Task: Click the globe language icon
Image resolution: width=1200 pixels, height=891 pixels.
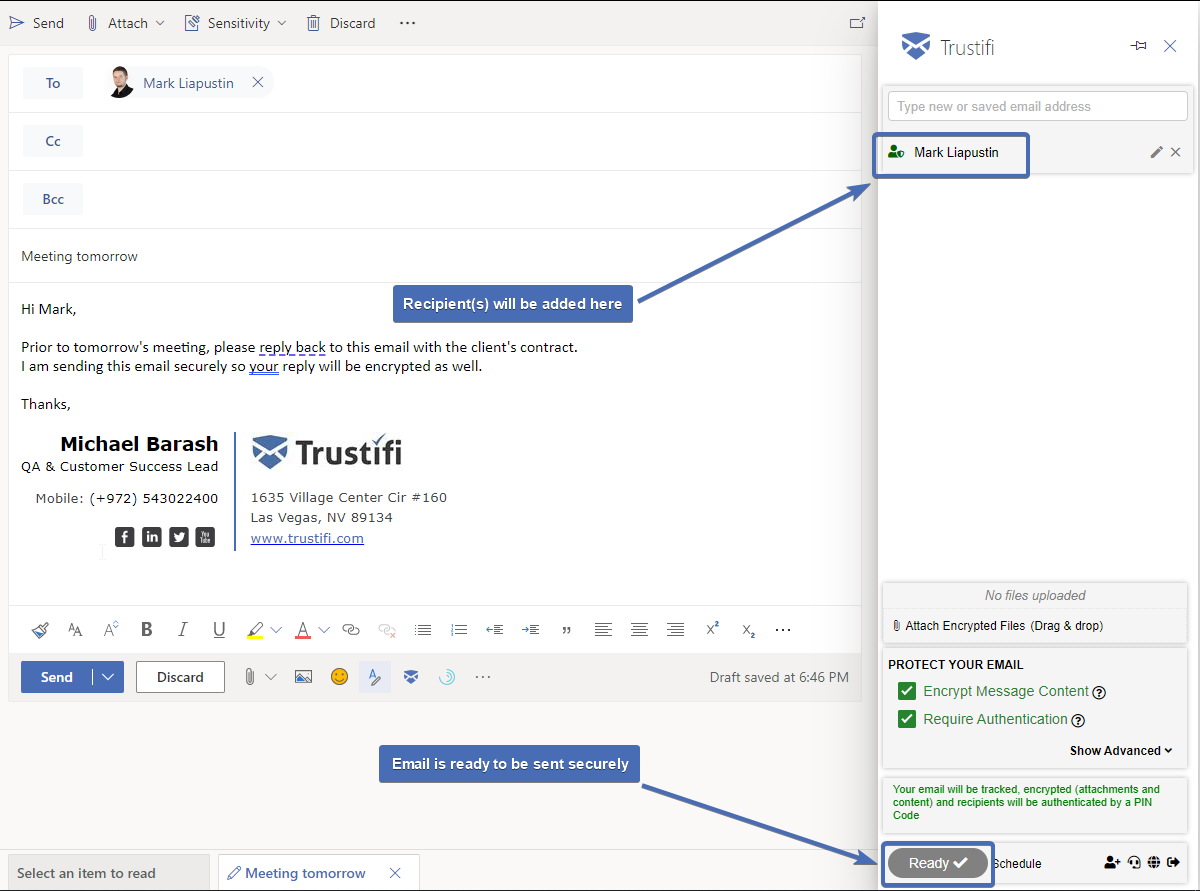Action: [x=1154, y=862]
